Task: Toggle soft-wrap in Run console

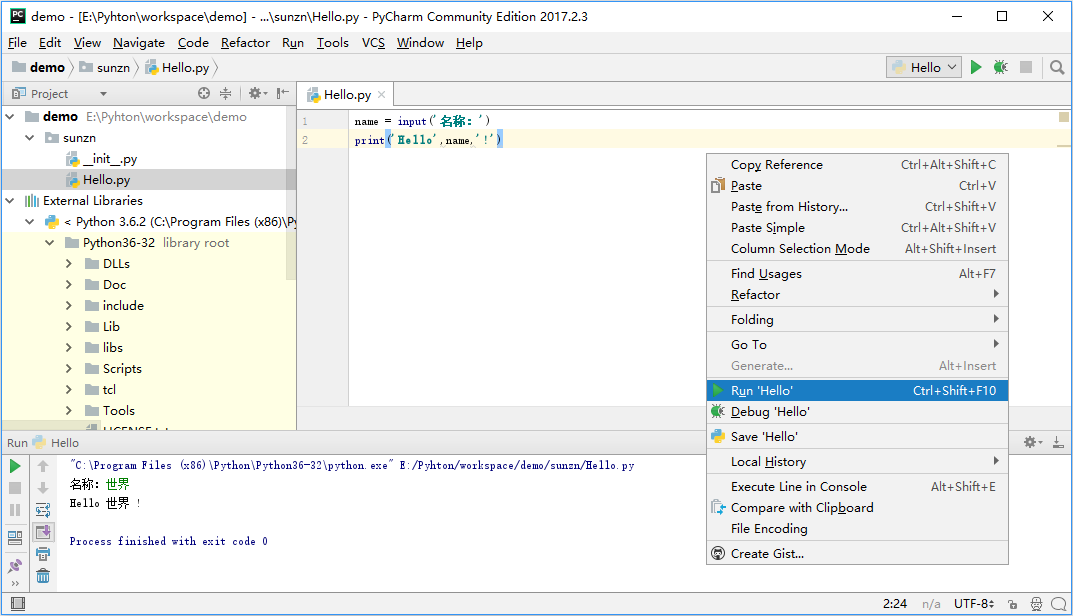Action: [x=43, y=510]
